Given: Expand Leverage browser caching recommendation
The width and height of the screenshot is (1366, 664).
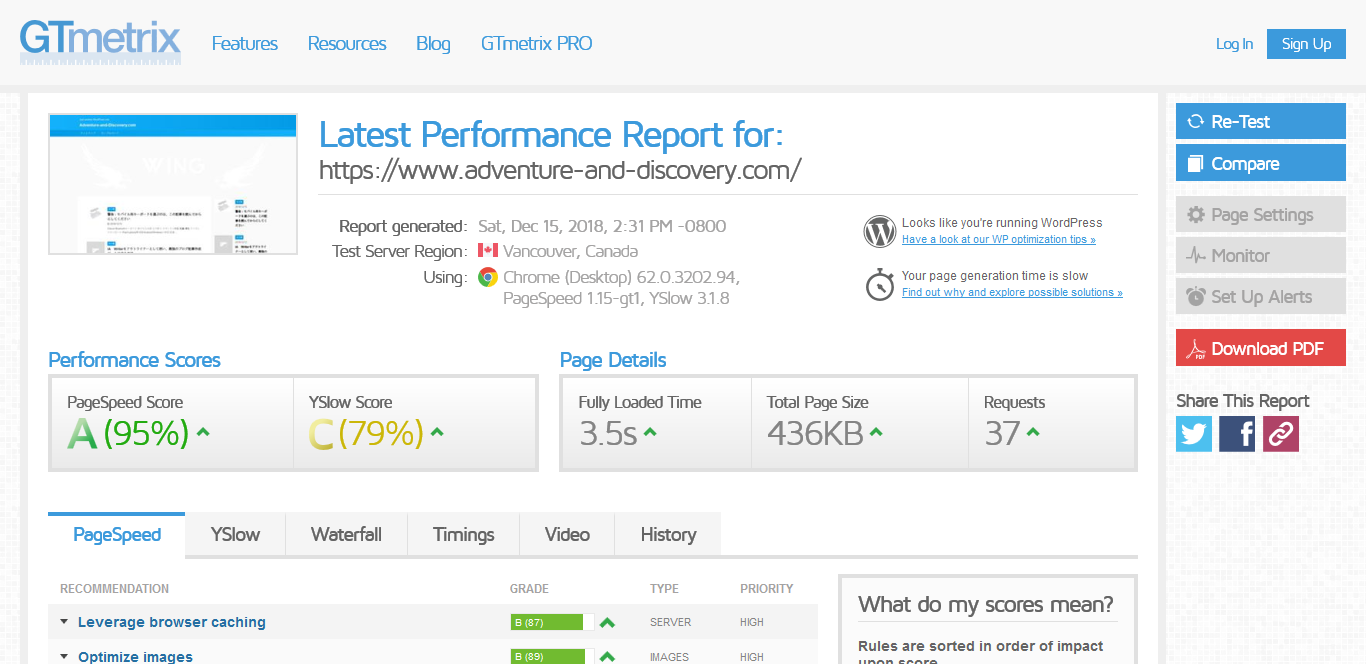Looking at the screenshot, I should pos(64,622).
